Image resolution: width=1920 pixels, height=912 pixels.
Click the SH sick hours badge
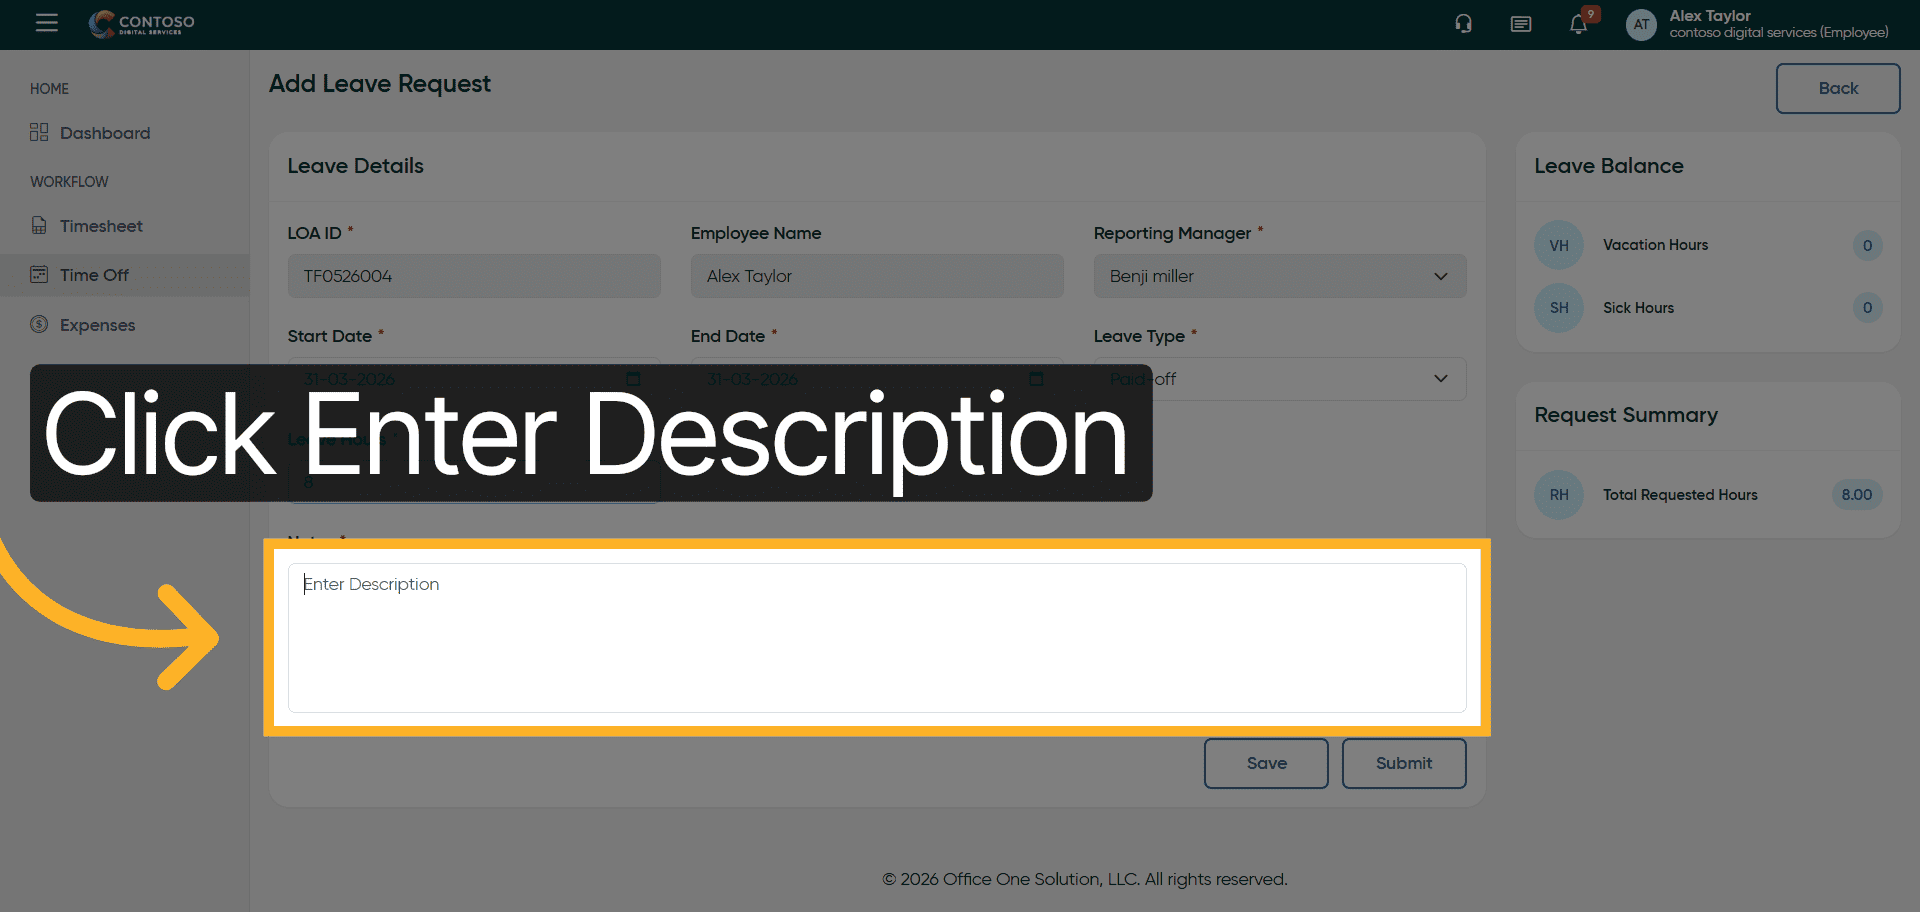point(1558,308)
